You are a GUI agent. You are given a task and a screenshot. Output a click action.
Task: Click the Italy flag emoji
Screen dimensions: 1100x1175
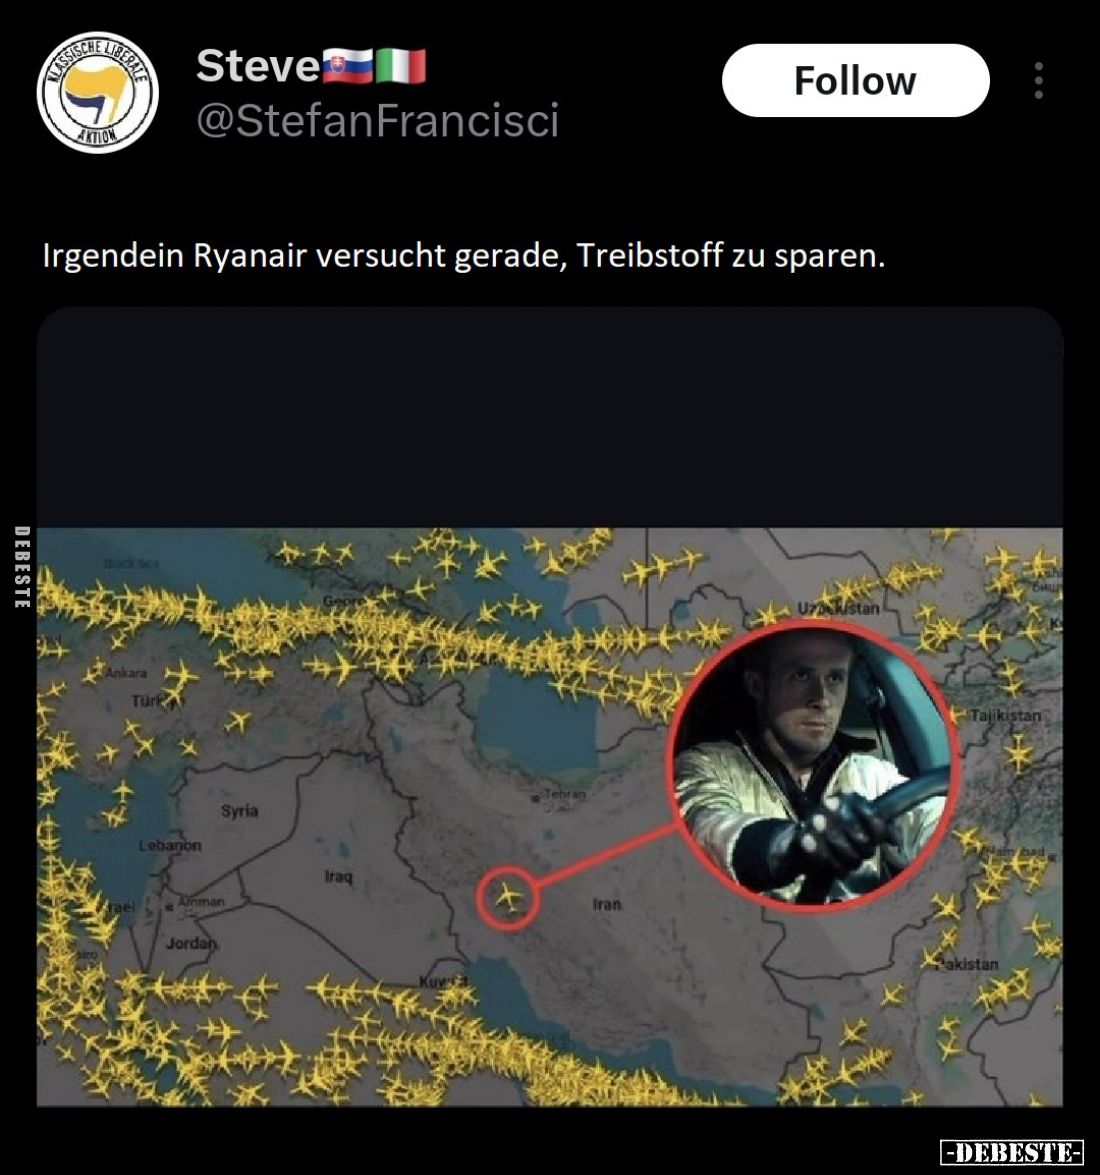point(400,67)
